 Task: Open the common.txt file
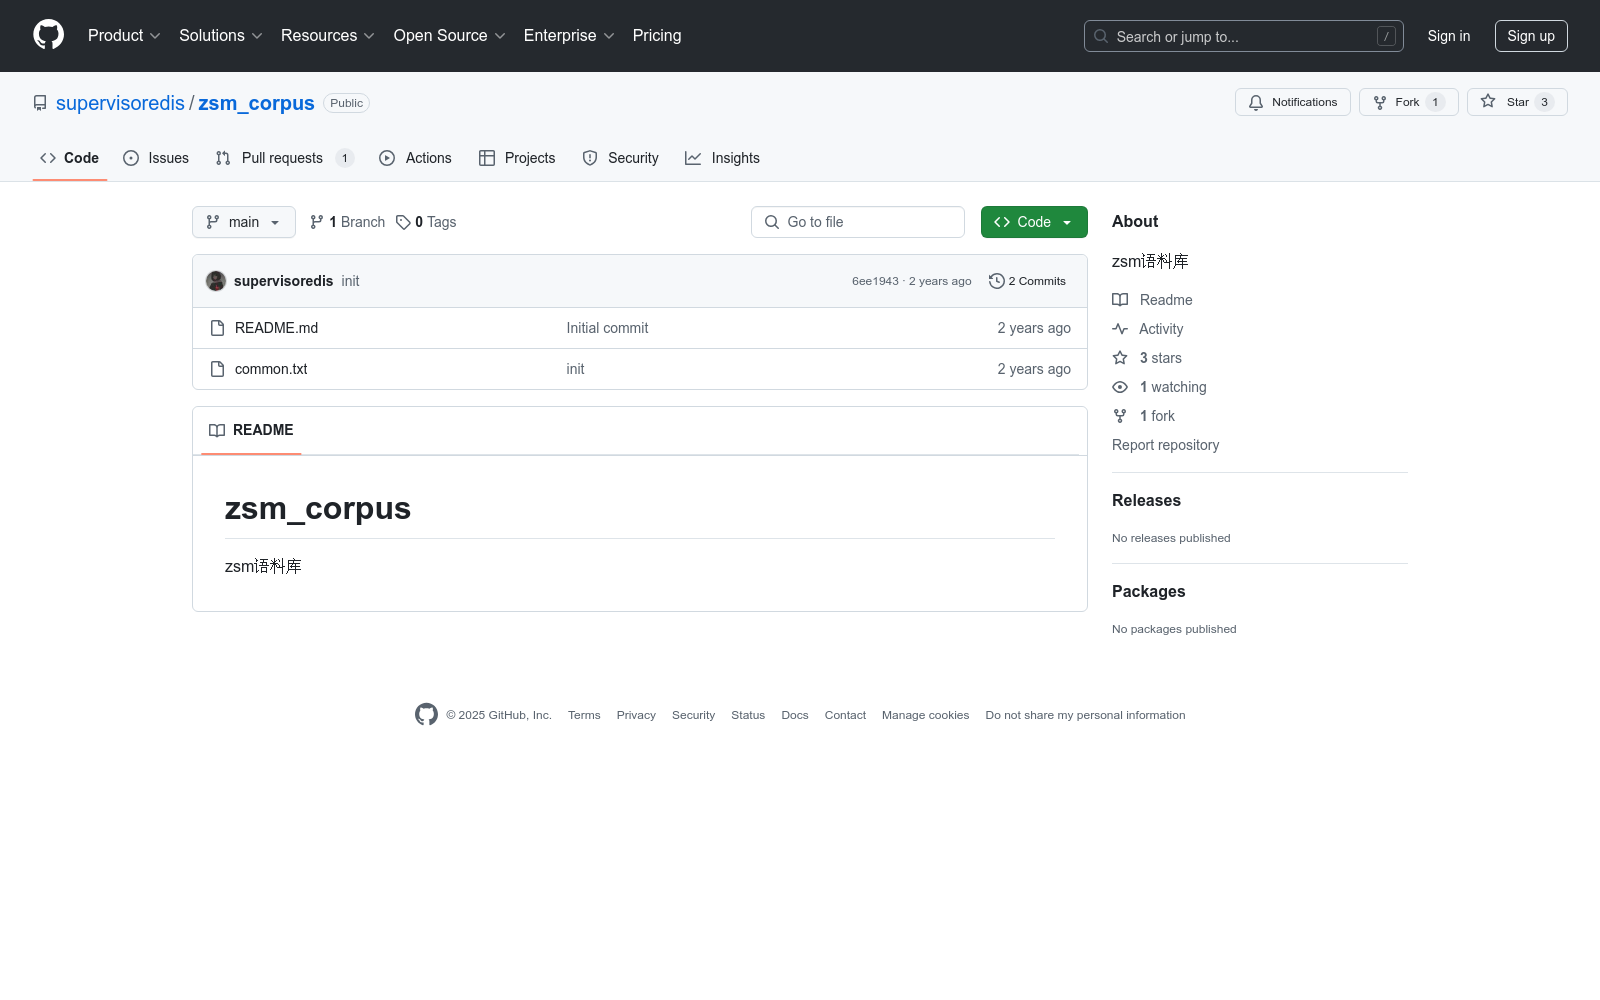pyautogui.click(x=271, y=369)
